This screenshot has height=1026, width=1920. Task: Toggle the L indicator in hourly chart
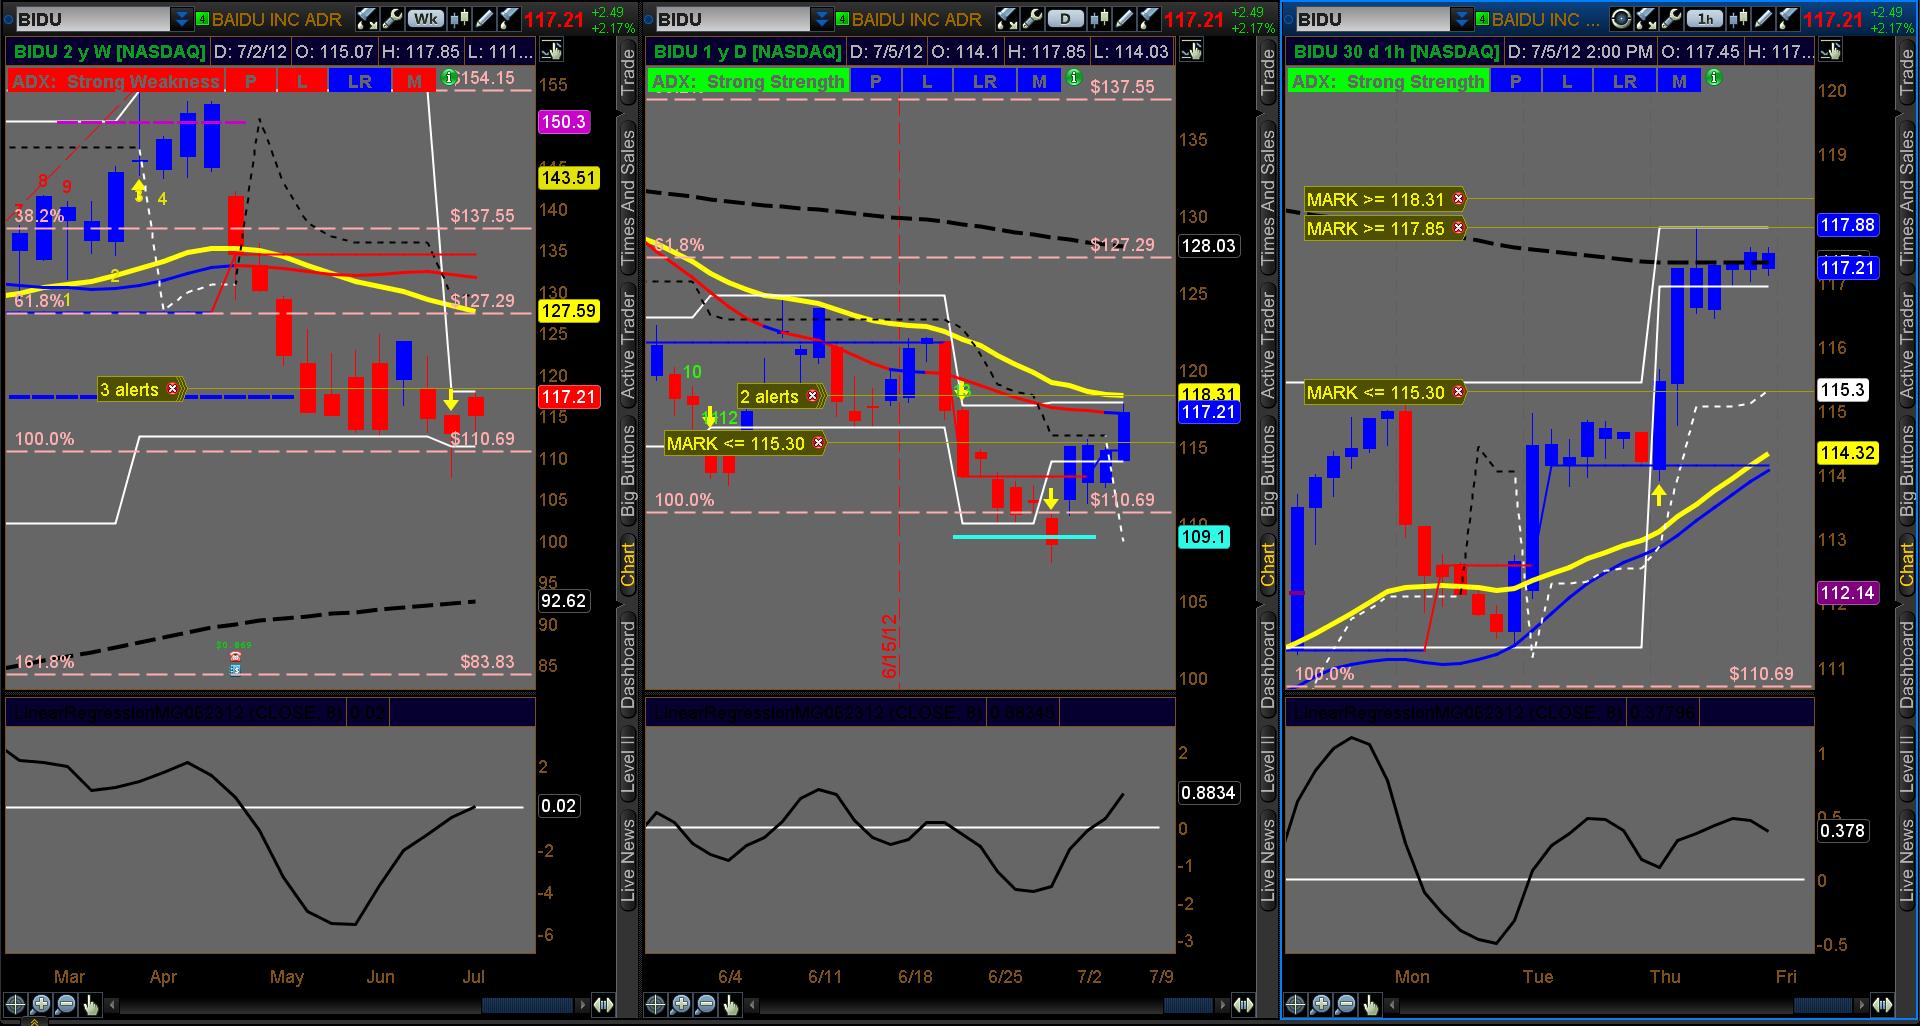point(1567,82)
